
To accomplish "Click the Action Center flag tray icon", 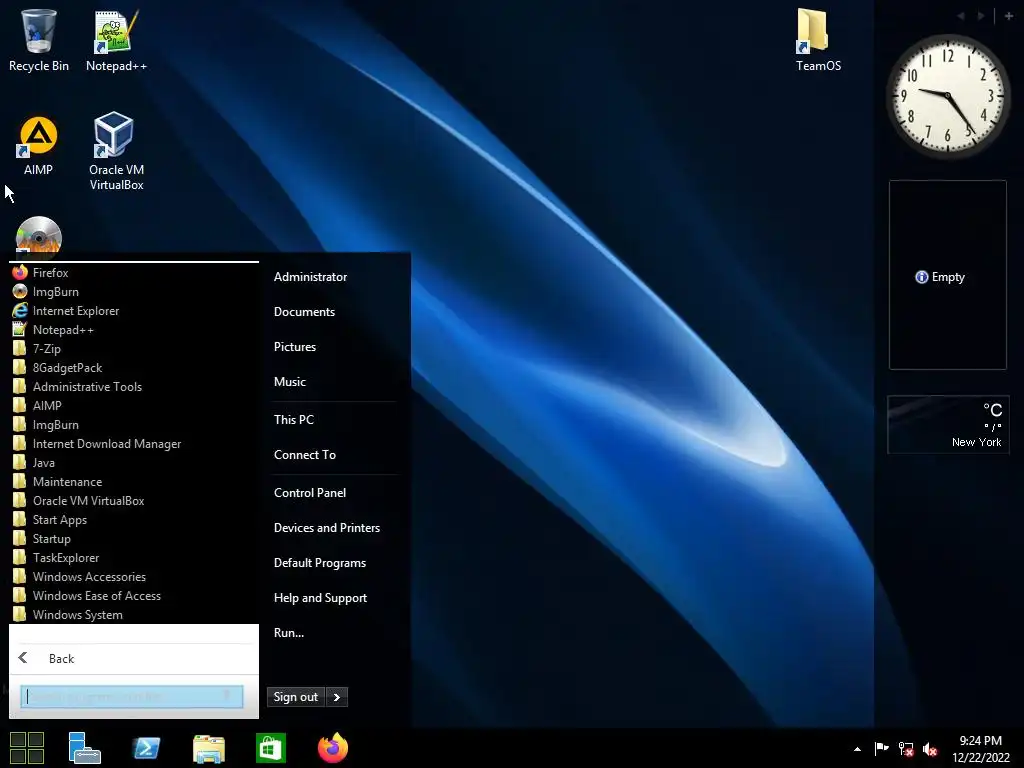I will pyautogui.click(x=881, y=749).
